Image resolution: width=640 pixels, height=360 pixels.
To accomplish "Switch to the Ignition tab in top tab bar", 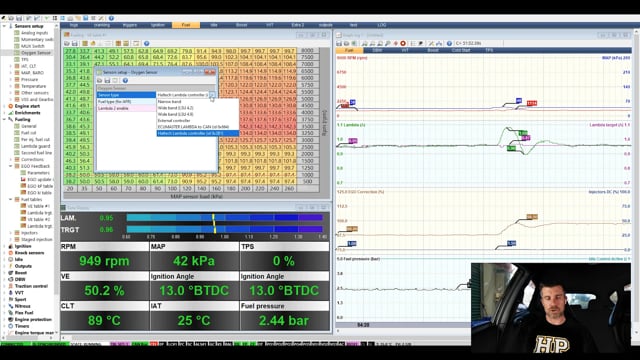I will 158,25.
